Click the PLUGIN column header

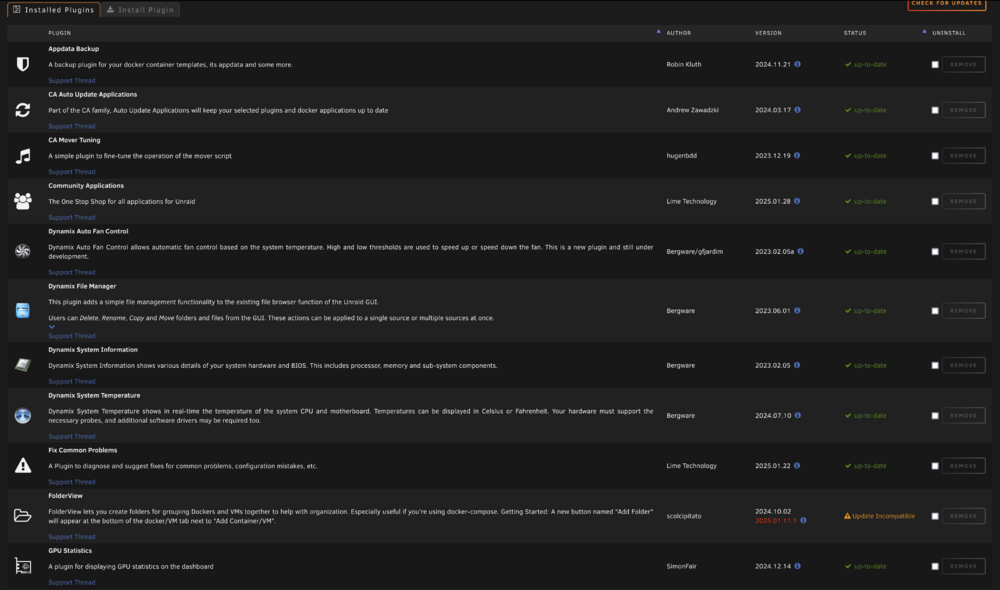click(x=59, y=33)
